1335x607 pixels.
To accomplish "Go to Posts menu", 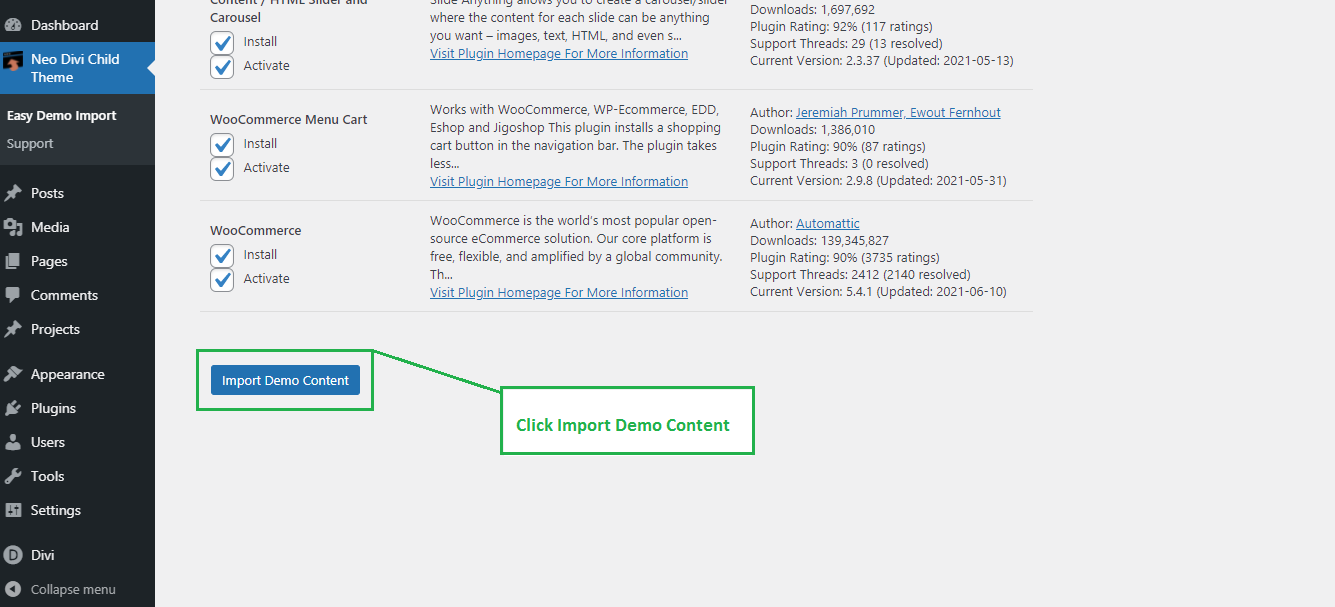I will click(47, 193).
